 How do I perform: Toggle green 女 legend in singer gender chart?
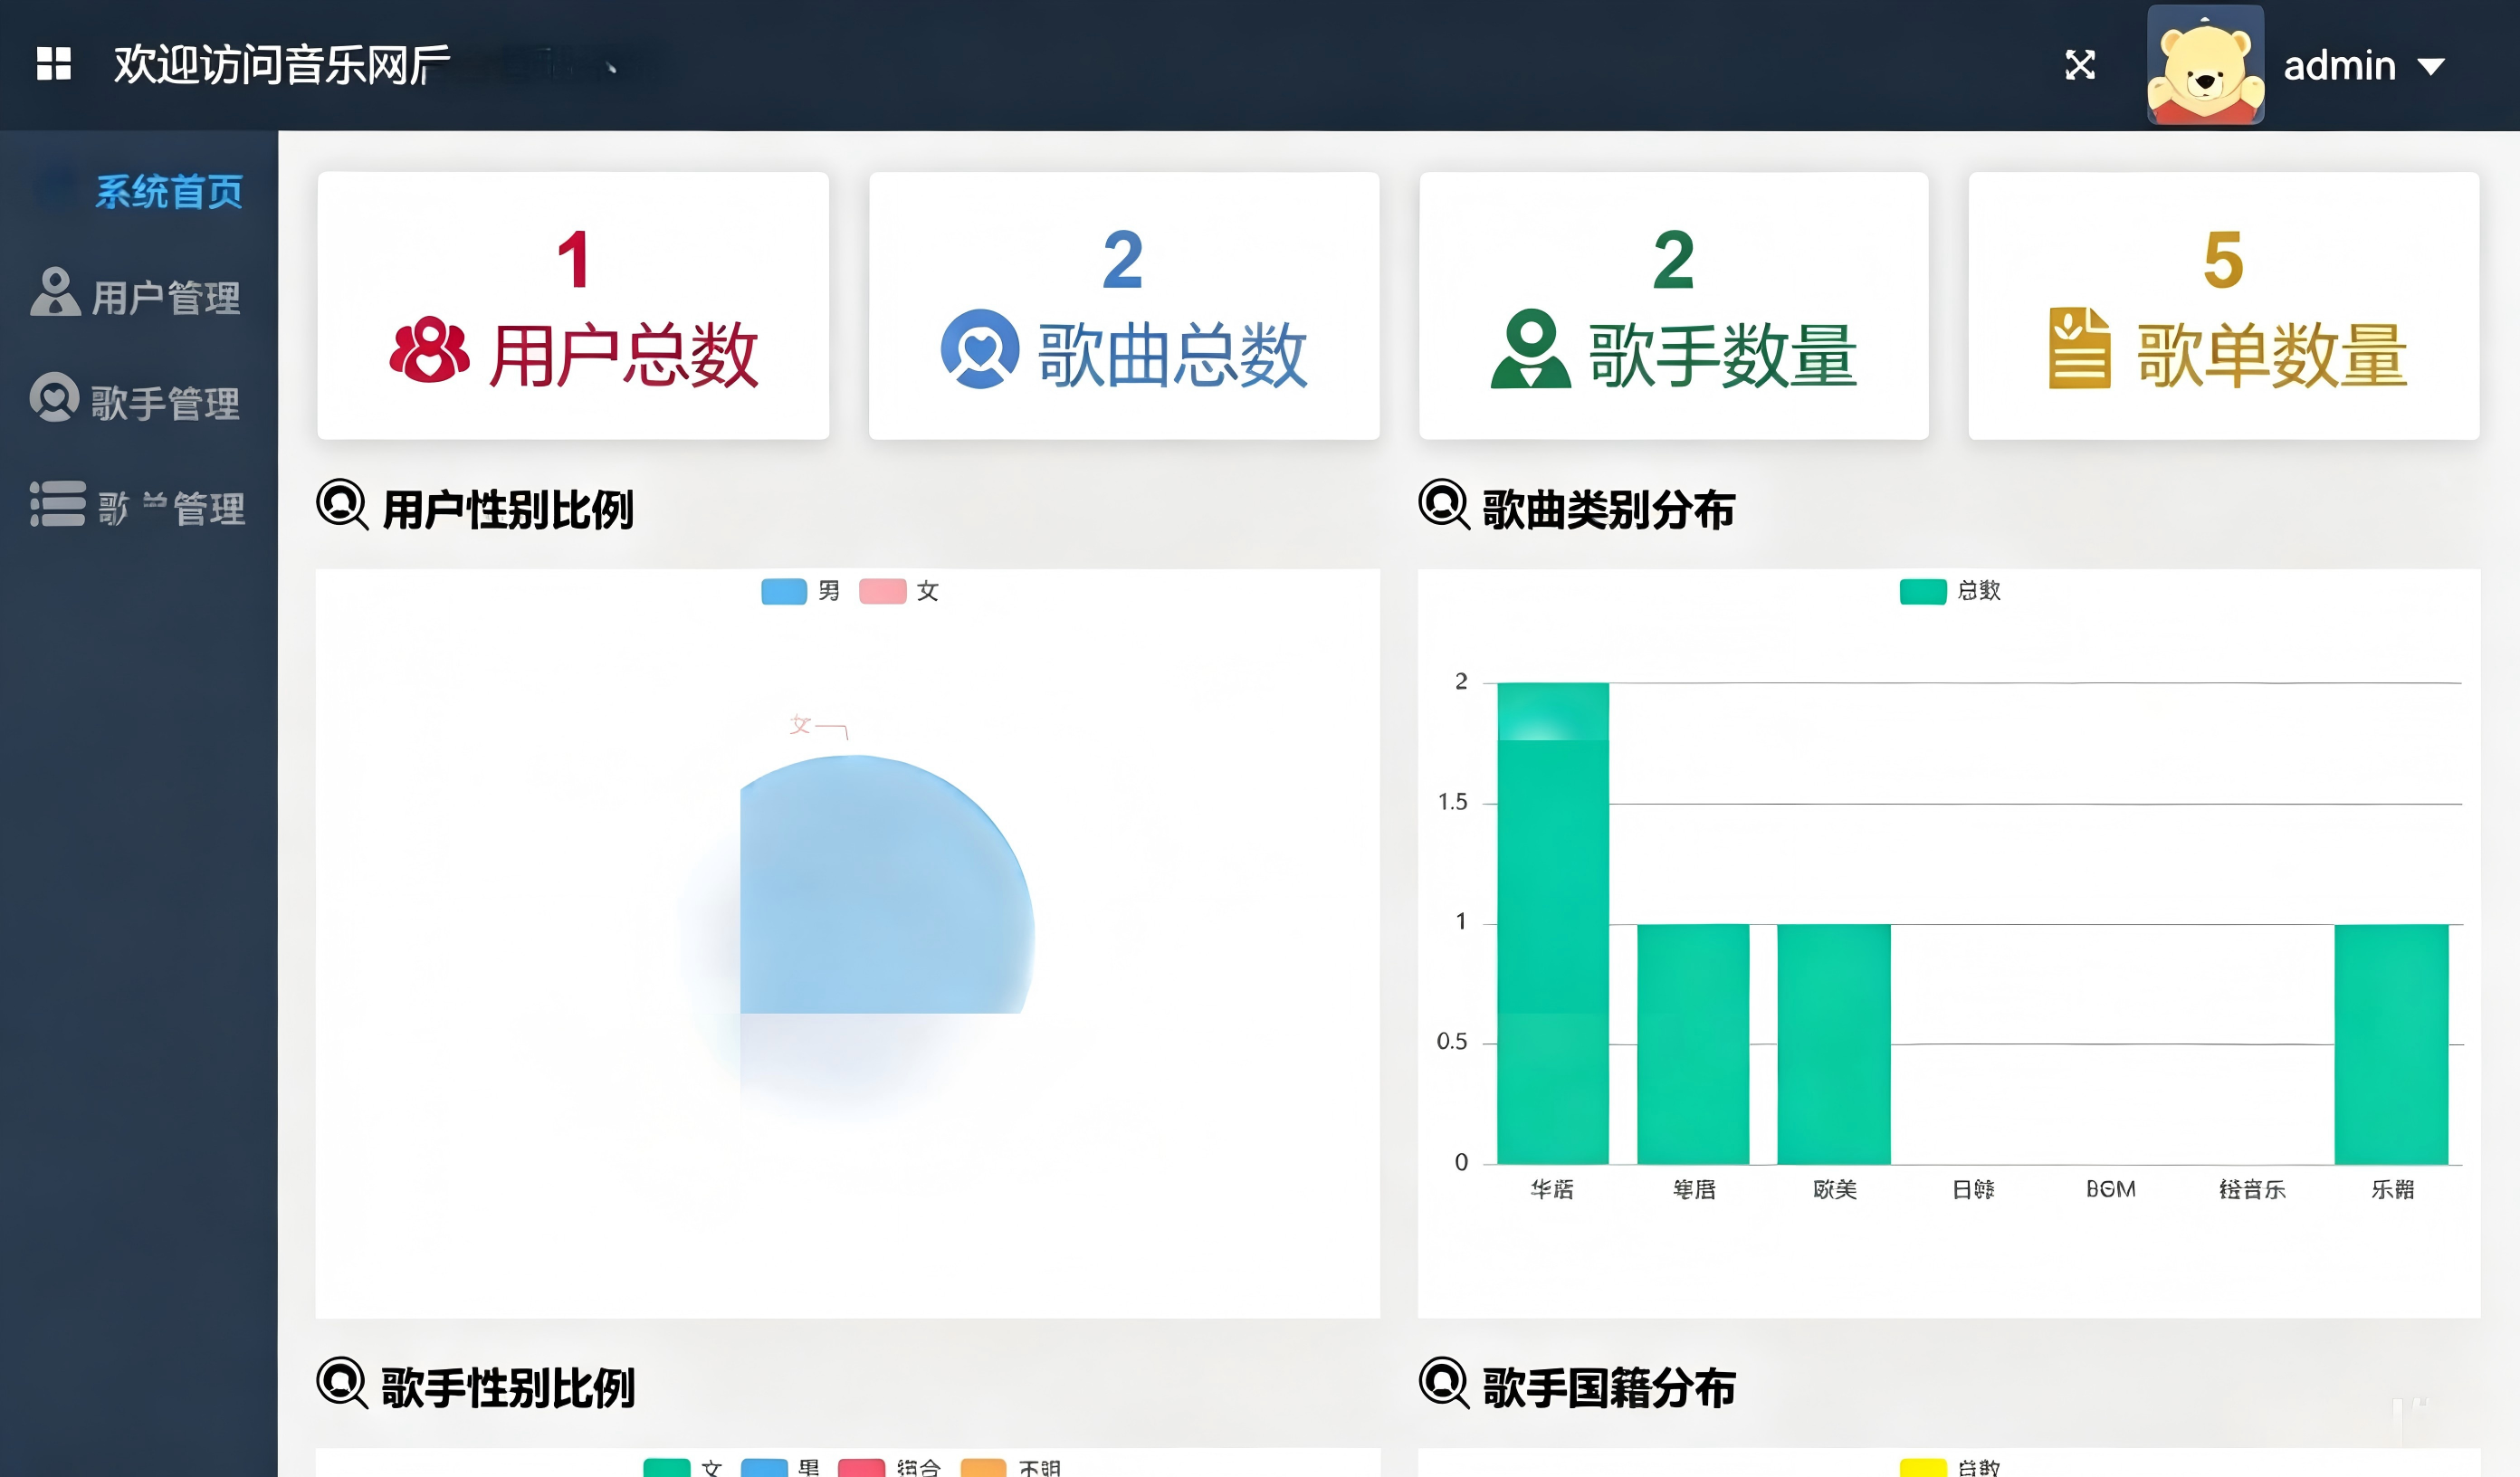tap(683, 1467)
